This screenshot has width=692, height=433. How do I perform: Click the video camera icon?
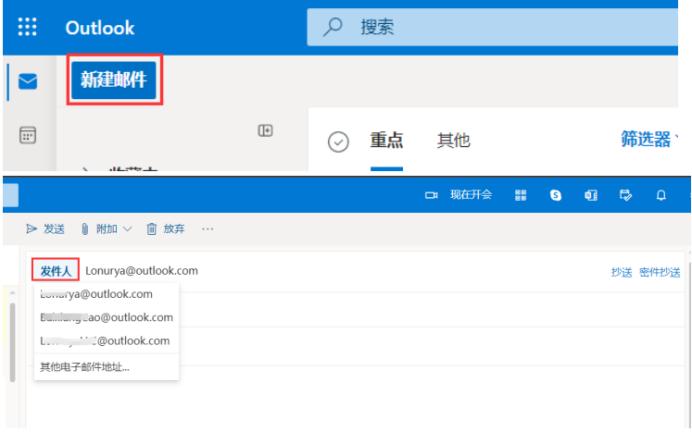pos(431,195)
